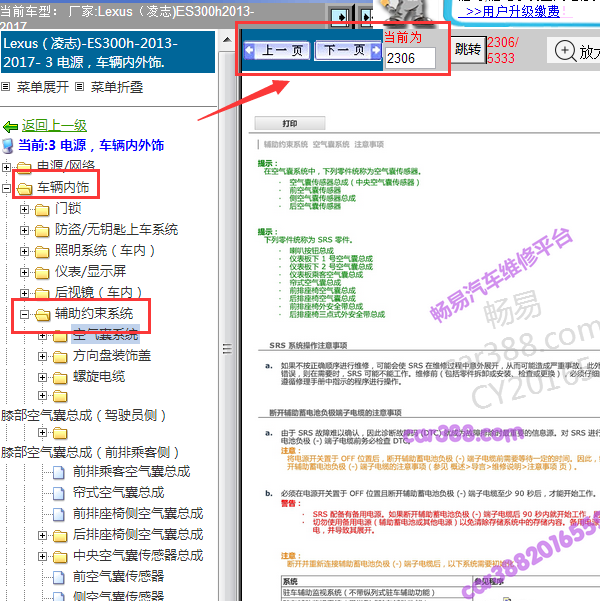Expand the 后视镜（车内）node
600x601 pixels.
(24, 293)
